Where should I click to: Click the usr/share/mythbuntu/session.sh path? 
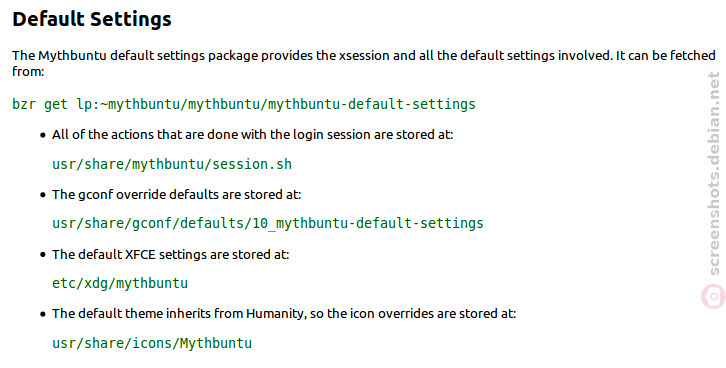coord(172,164)
